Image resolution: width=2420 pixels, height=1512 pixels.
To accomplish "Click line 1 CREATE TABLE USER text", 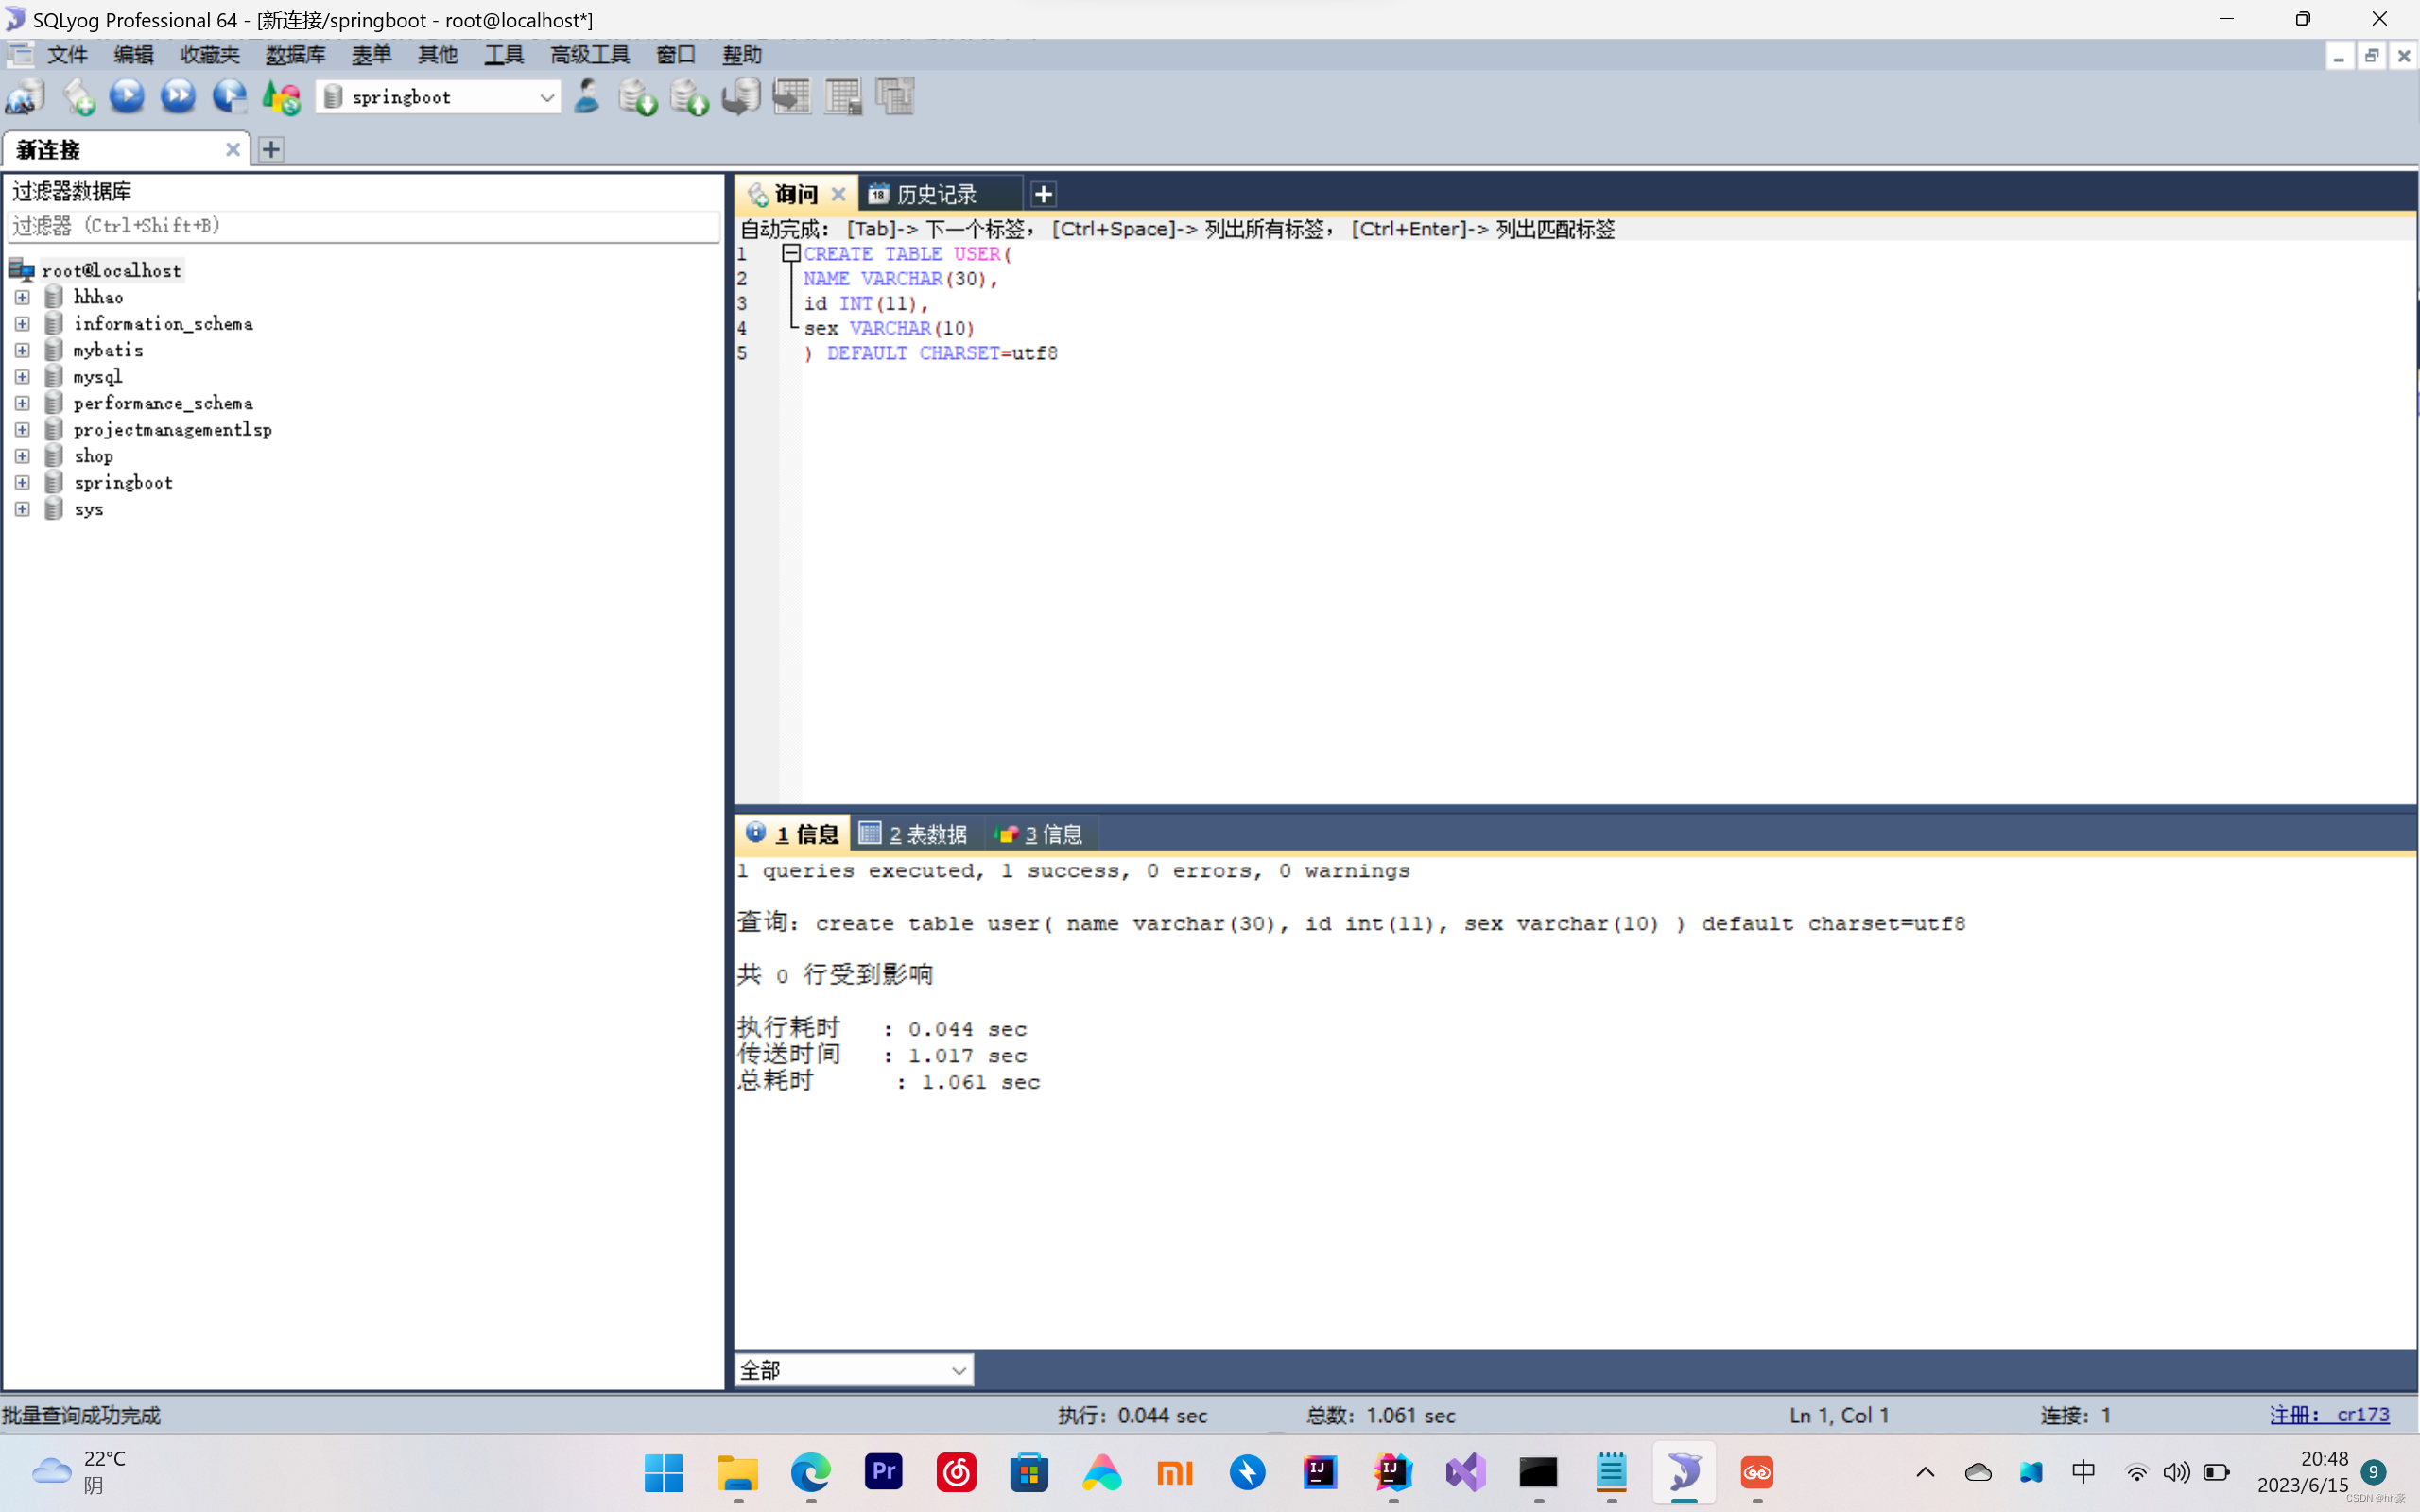I will [907, 254].
